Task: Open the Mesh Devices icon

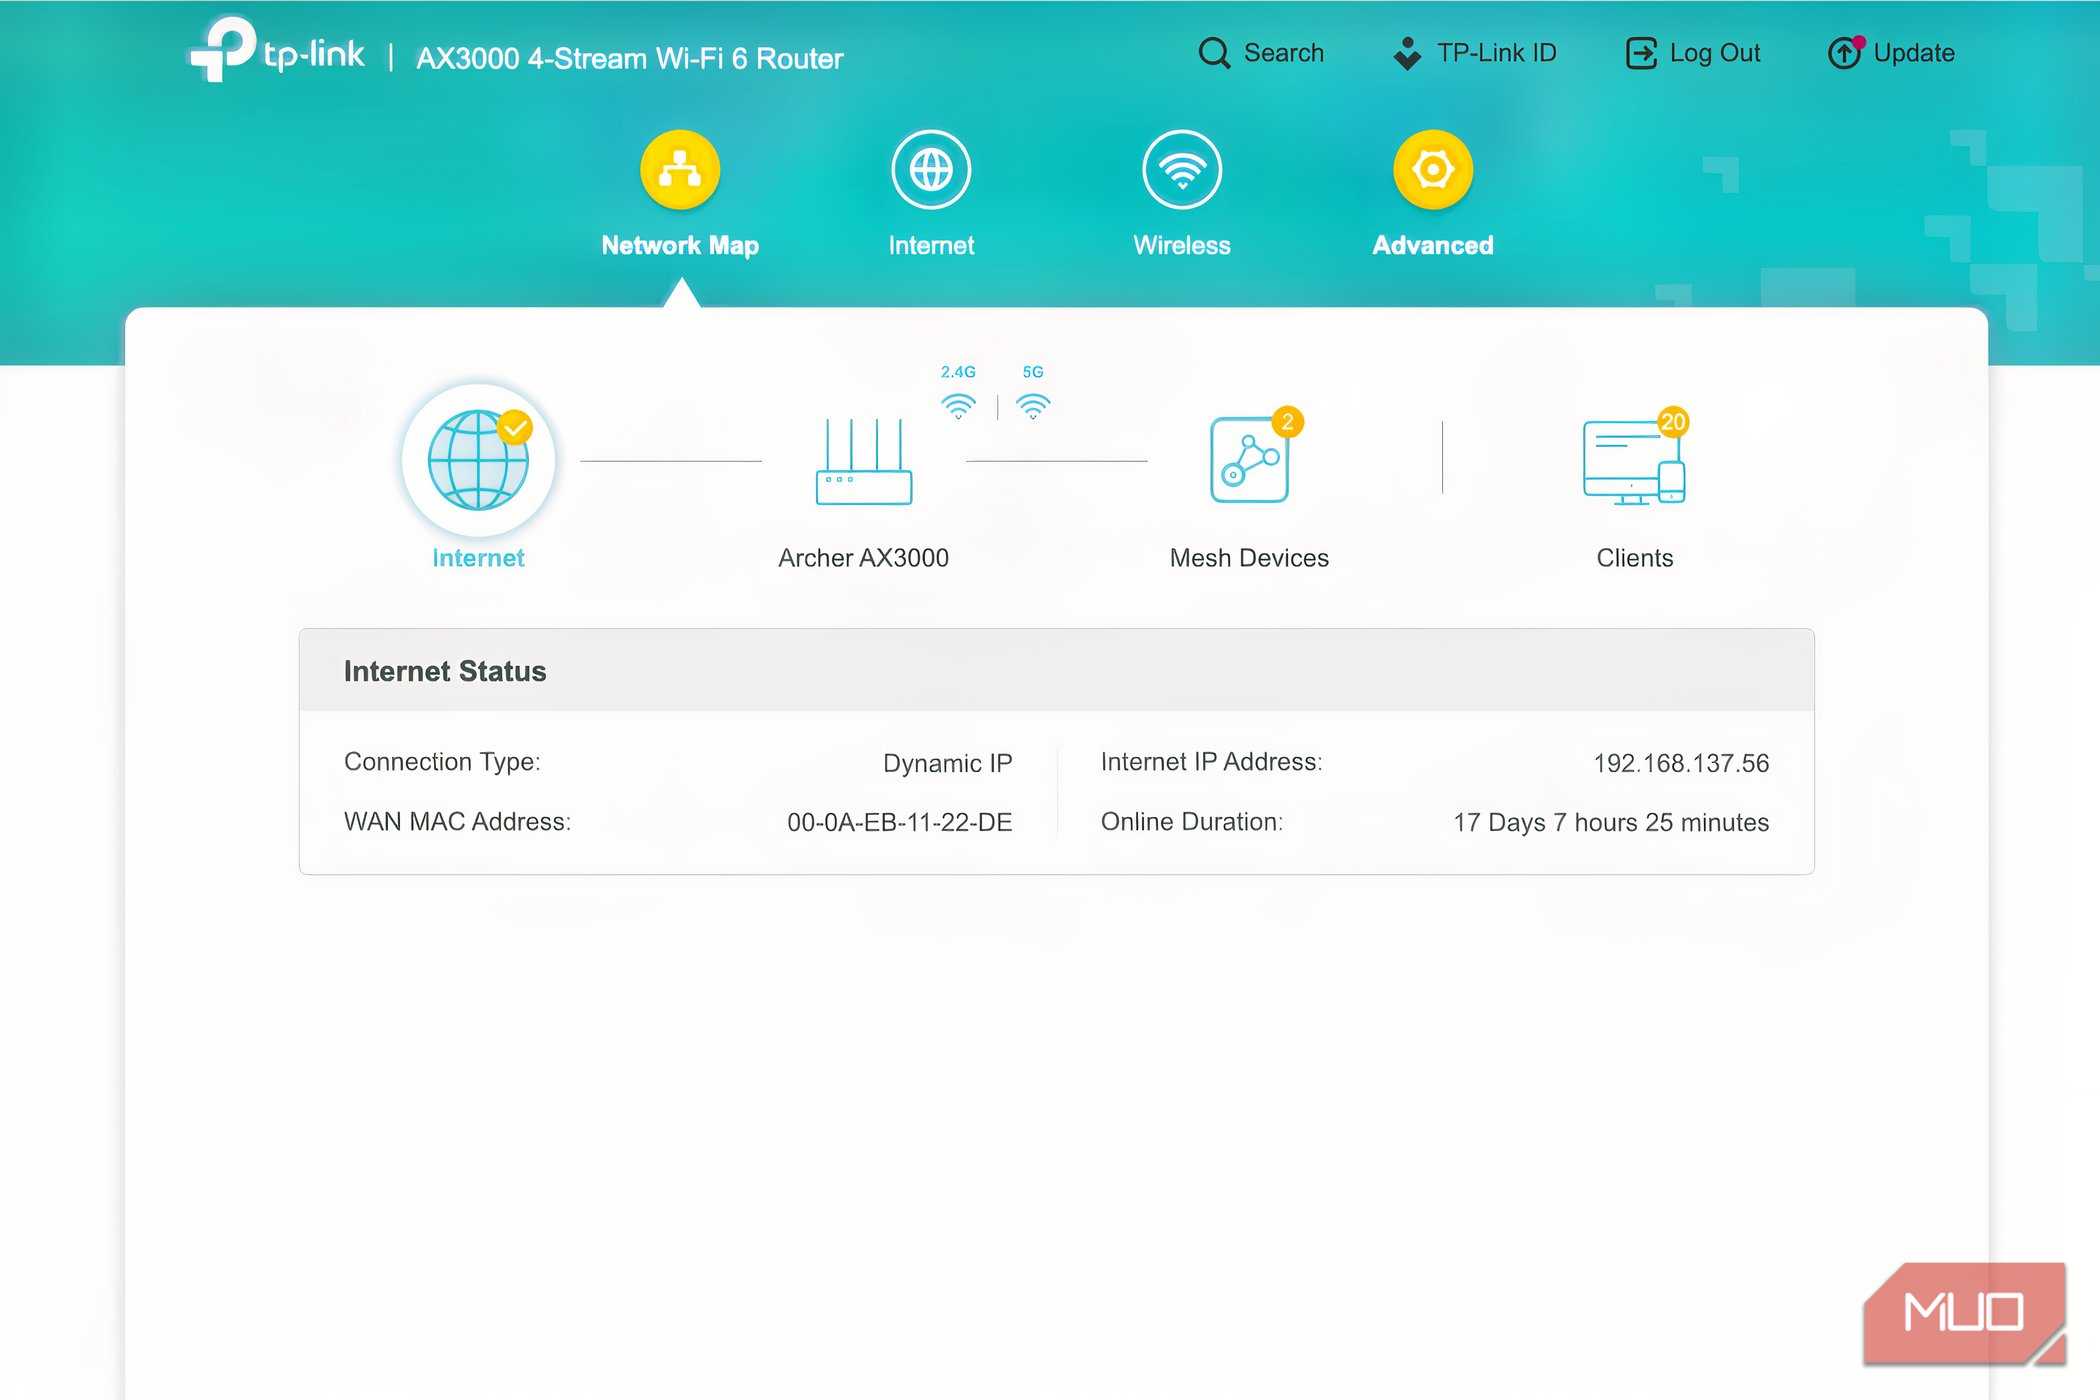Action: click(1249, 459)
